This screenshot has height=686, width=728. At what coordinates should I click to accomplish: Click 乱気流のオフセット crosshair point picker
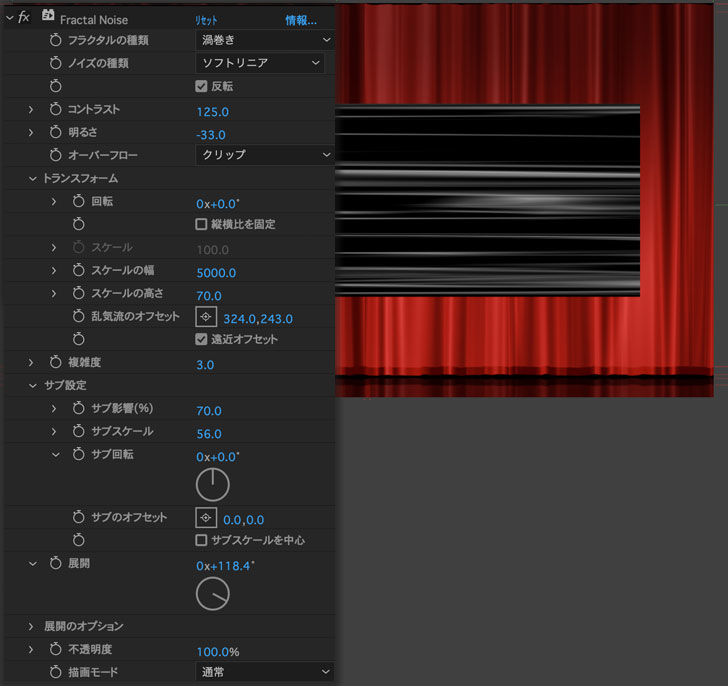(x=206, y=317)
